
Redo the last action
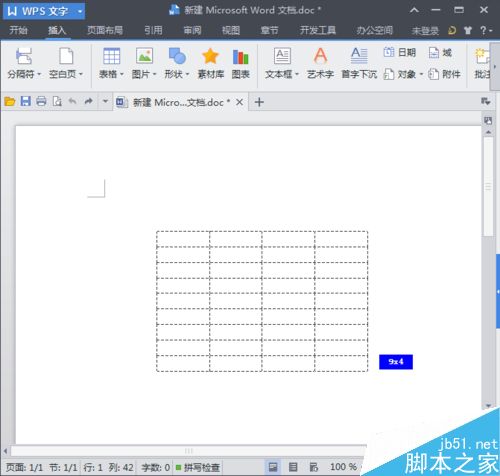pos(88,101)
